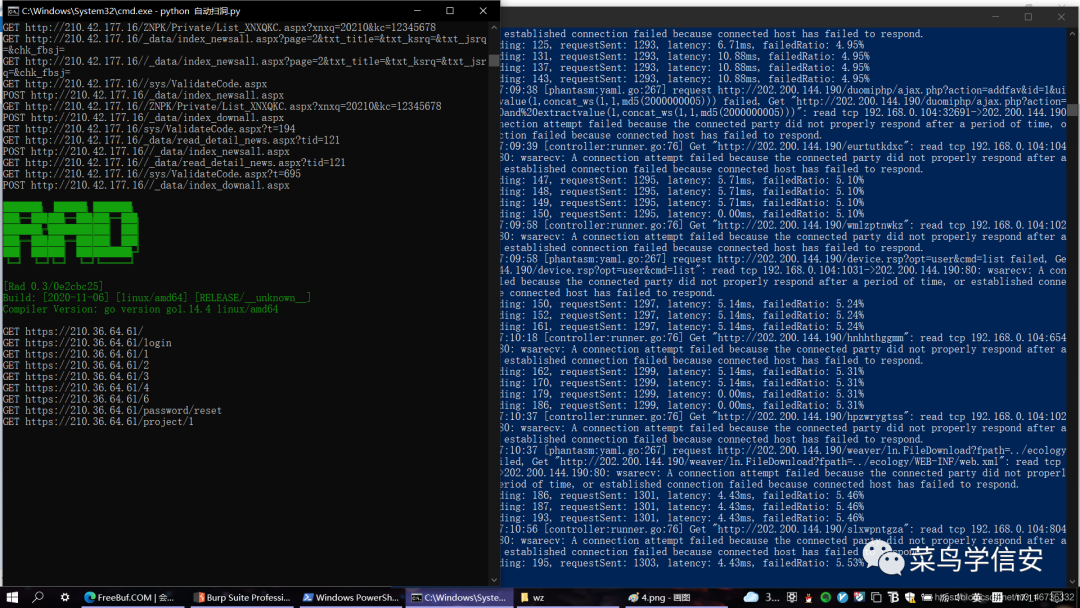Minimize the cmd.exe python window
The height and width of the screenshot is (608, 1080).
pyautogui.click(x=417, y=10)
